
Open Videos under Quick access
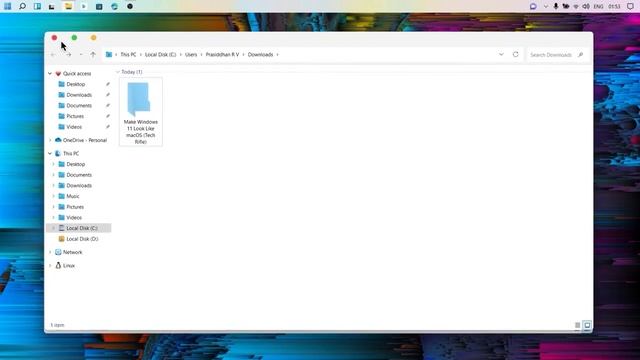[x=74, y=127]
